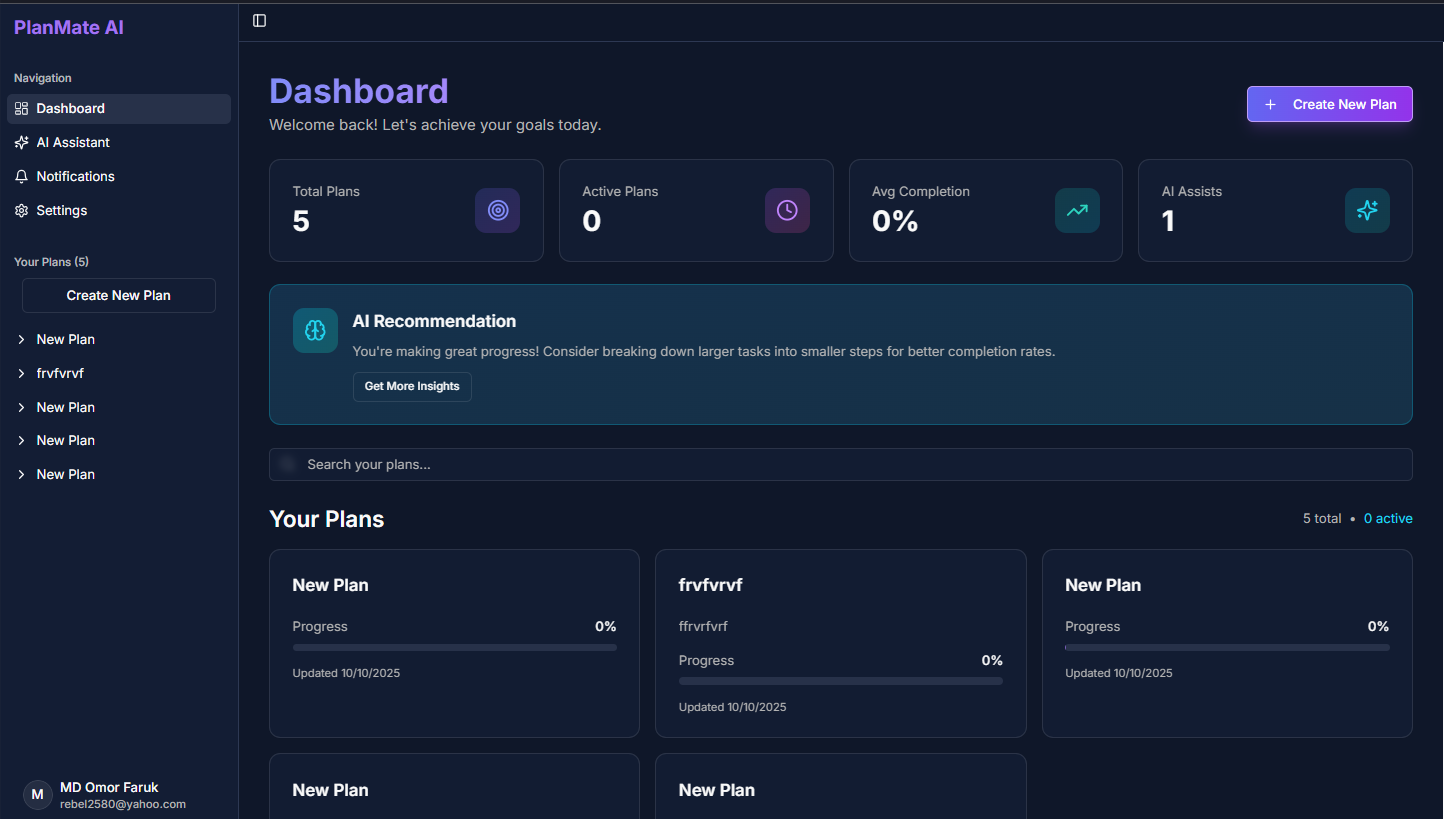Image resolution: width=1444 pixels, height=819 pixels.
Task: Click the clock icon in Active Plans
Action: pyautogui.click(x=787, y=210)
